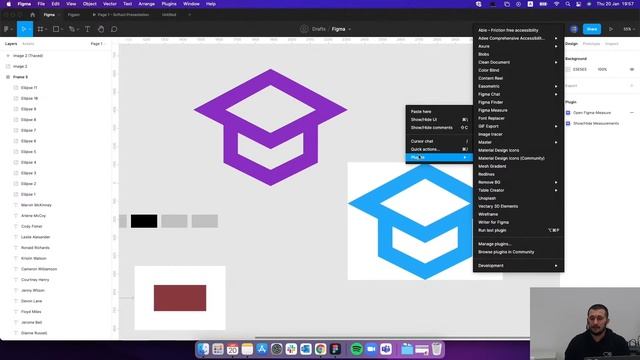Run last plugin from the menu
The width and height of the screenshot is (640, 360).
[x=518, y=231]
